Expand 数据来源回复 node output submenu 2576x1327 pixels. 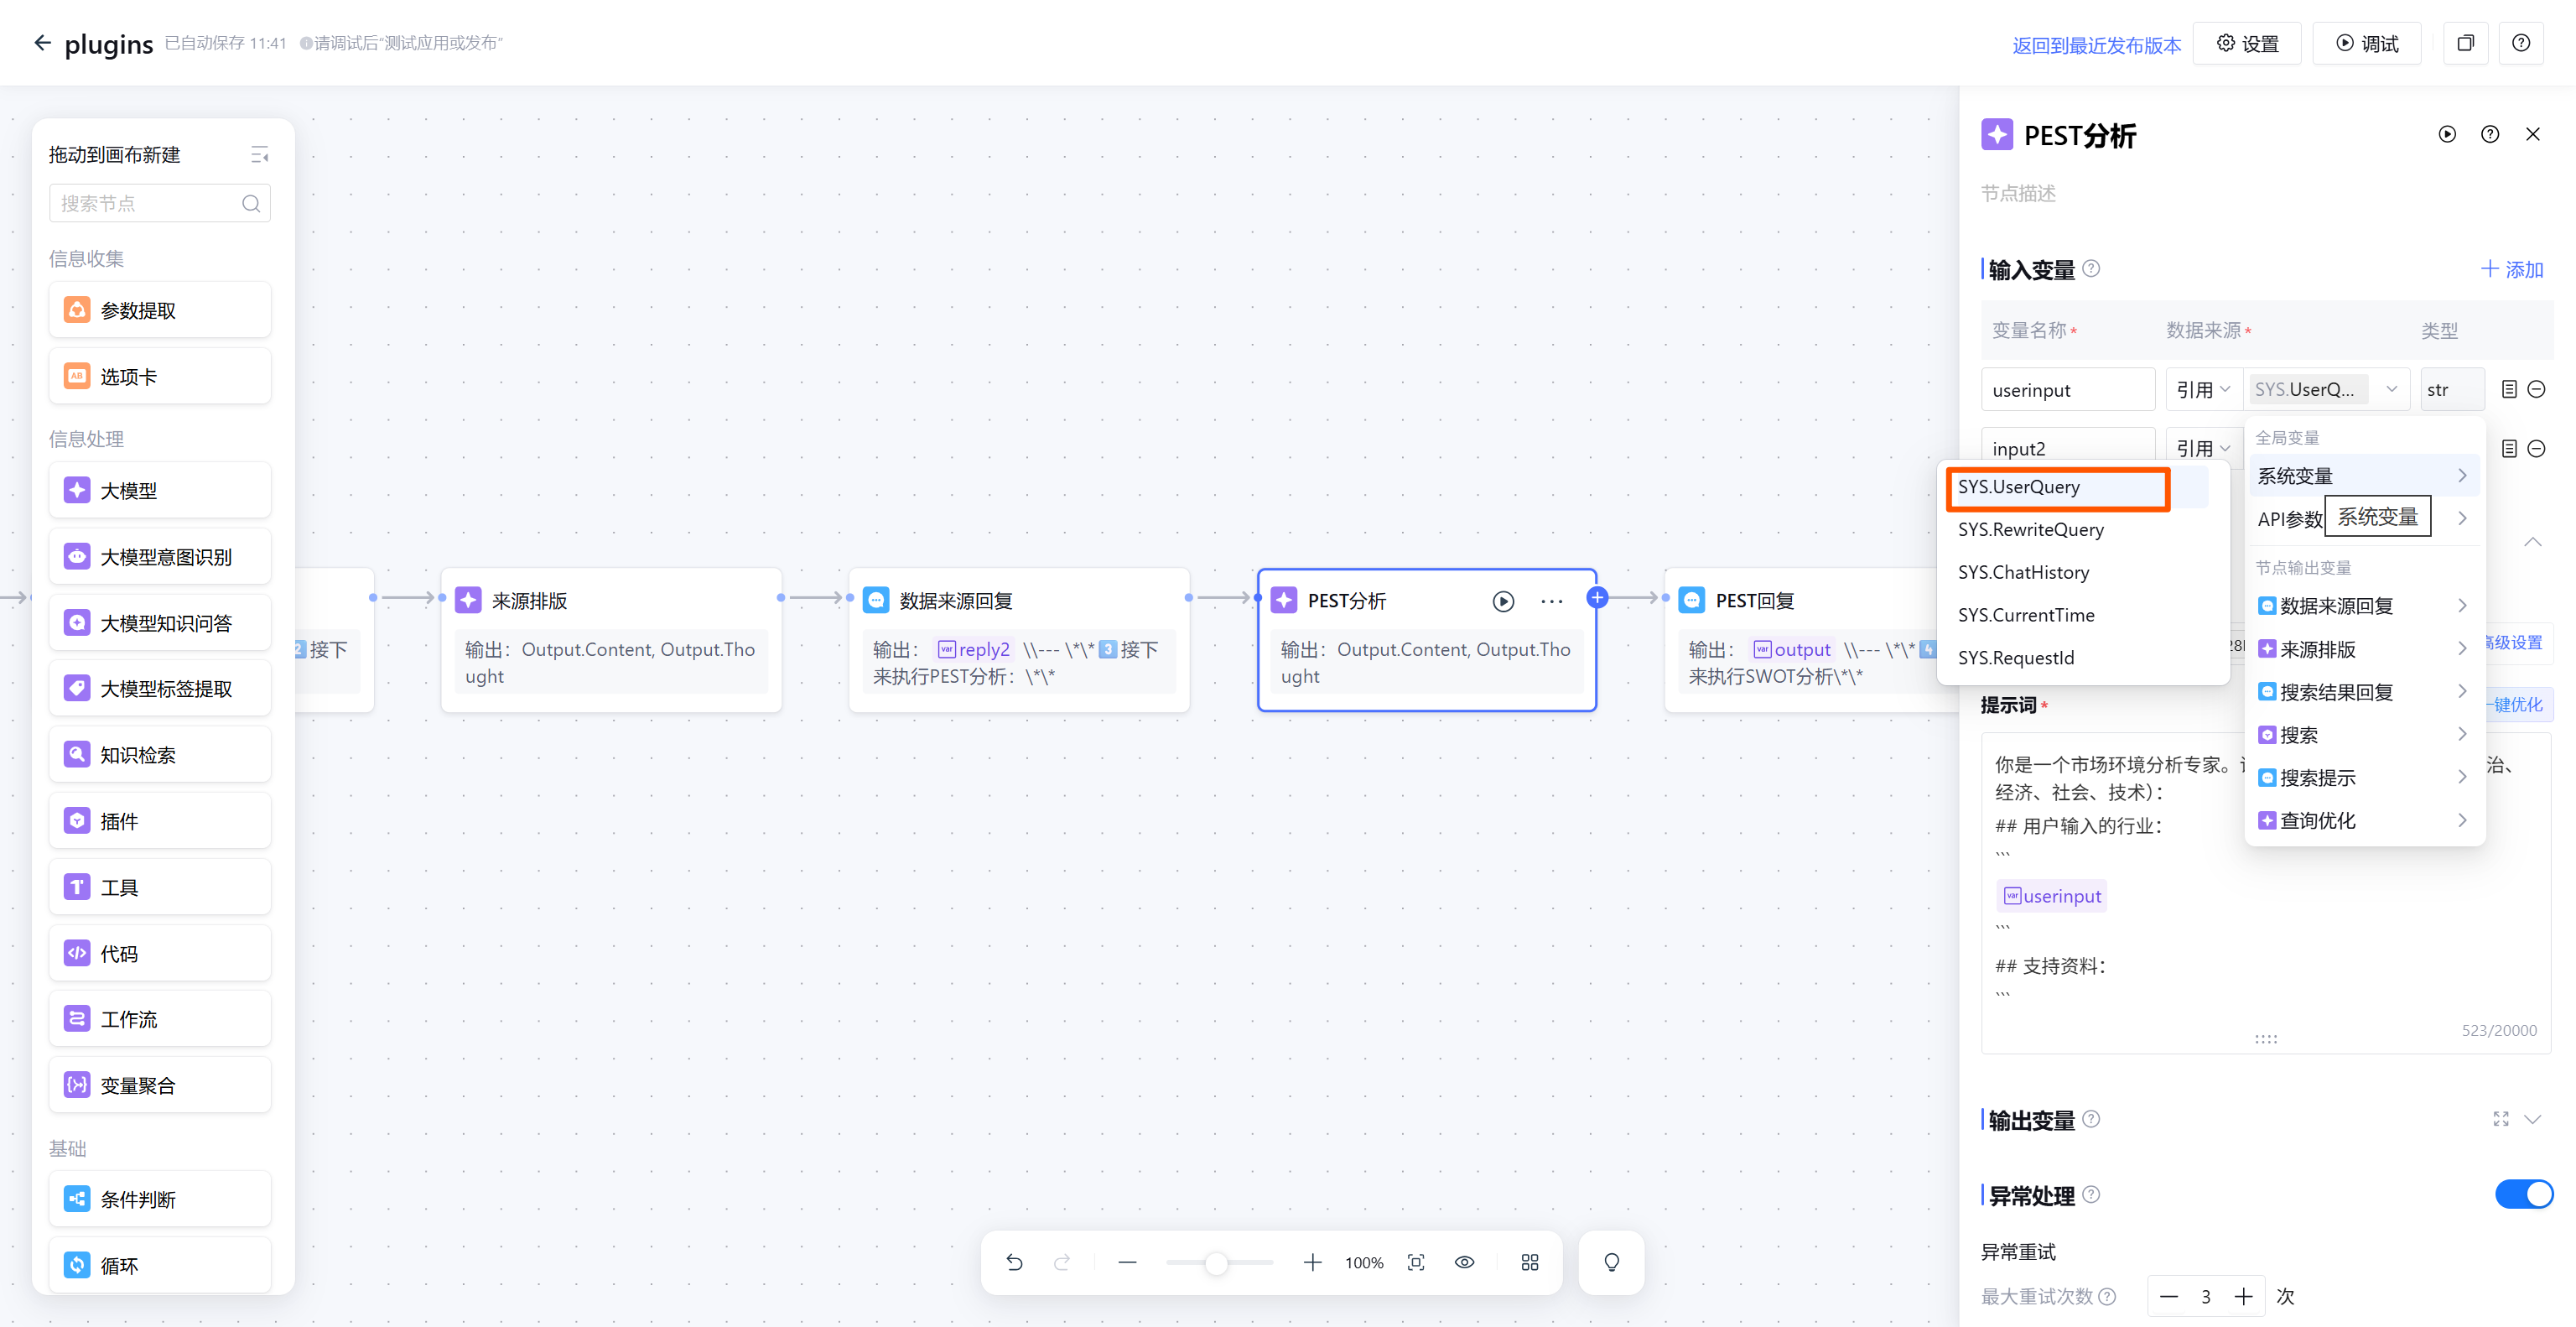coord(2362,606)
